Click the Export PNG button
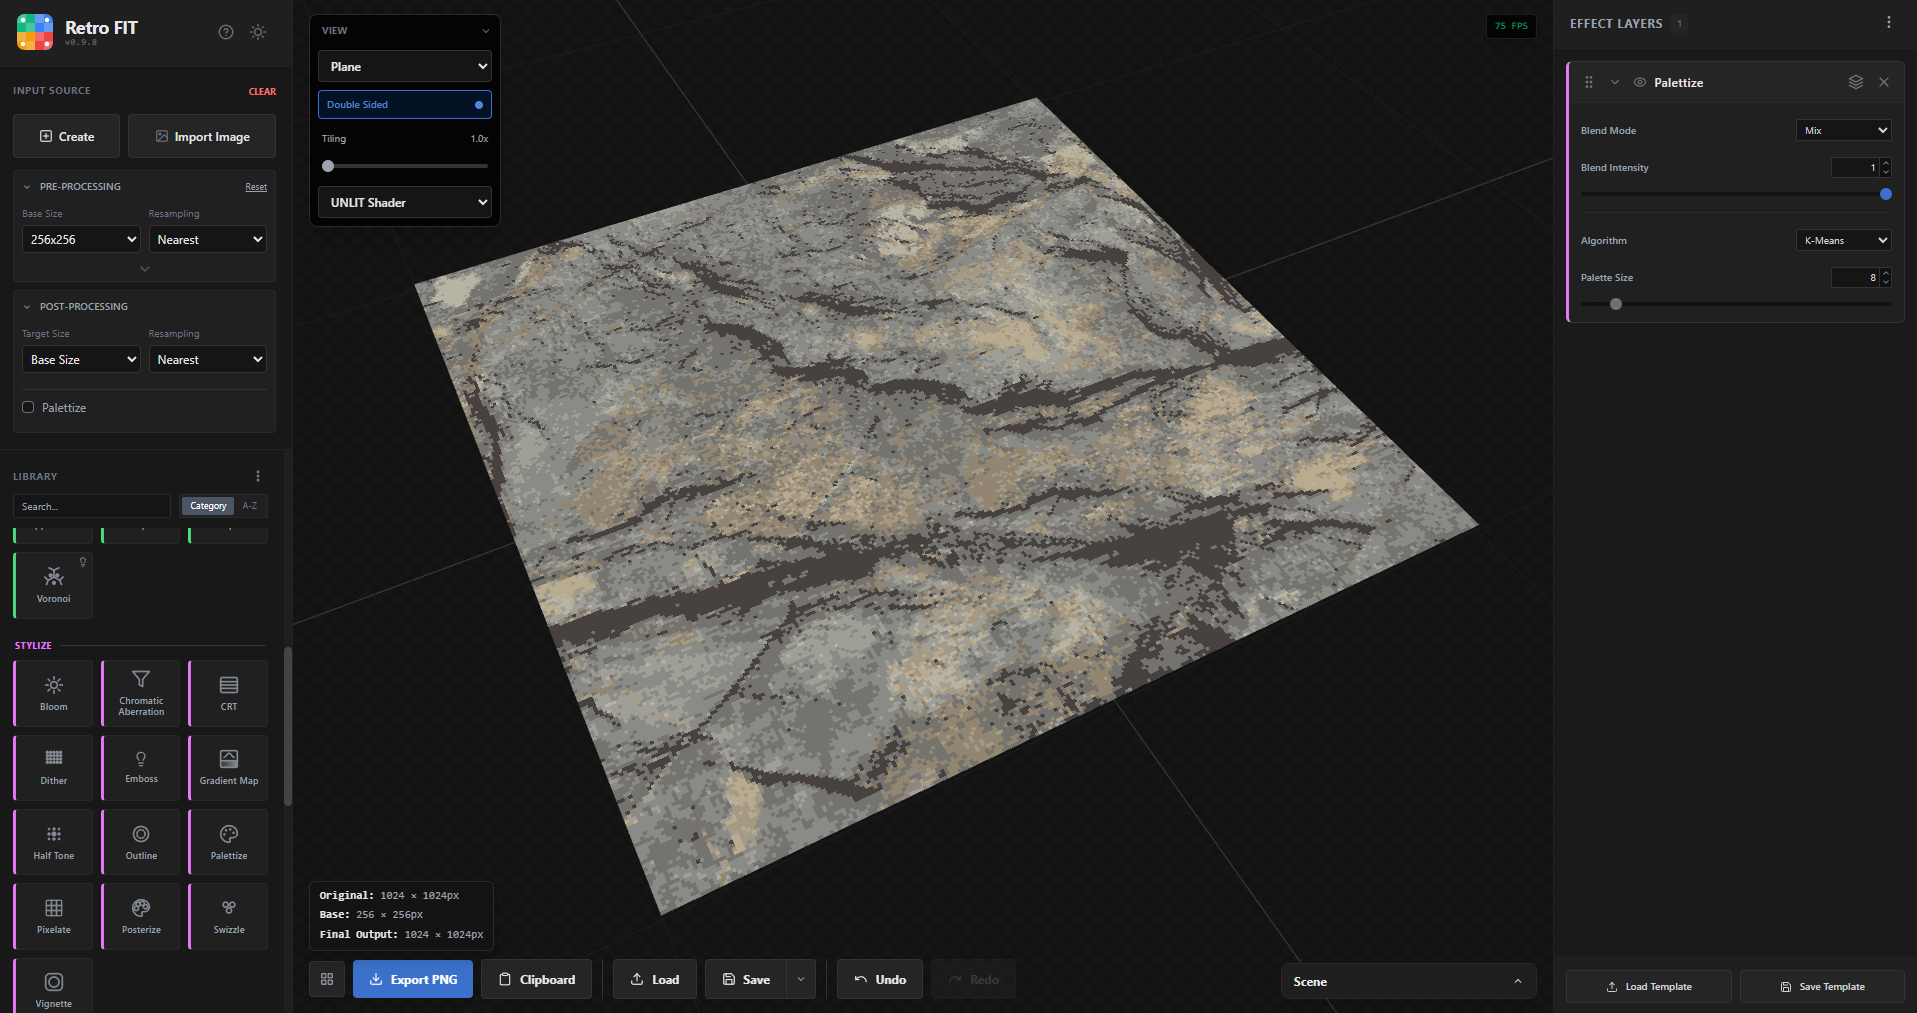 point(413,979)
